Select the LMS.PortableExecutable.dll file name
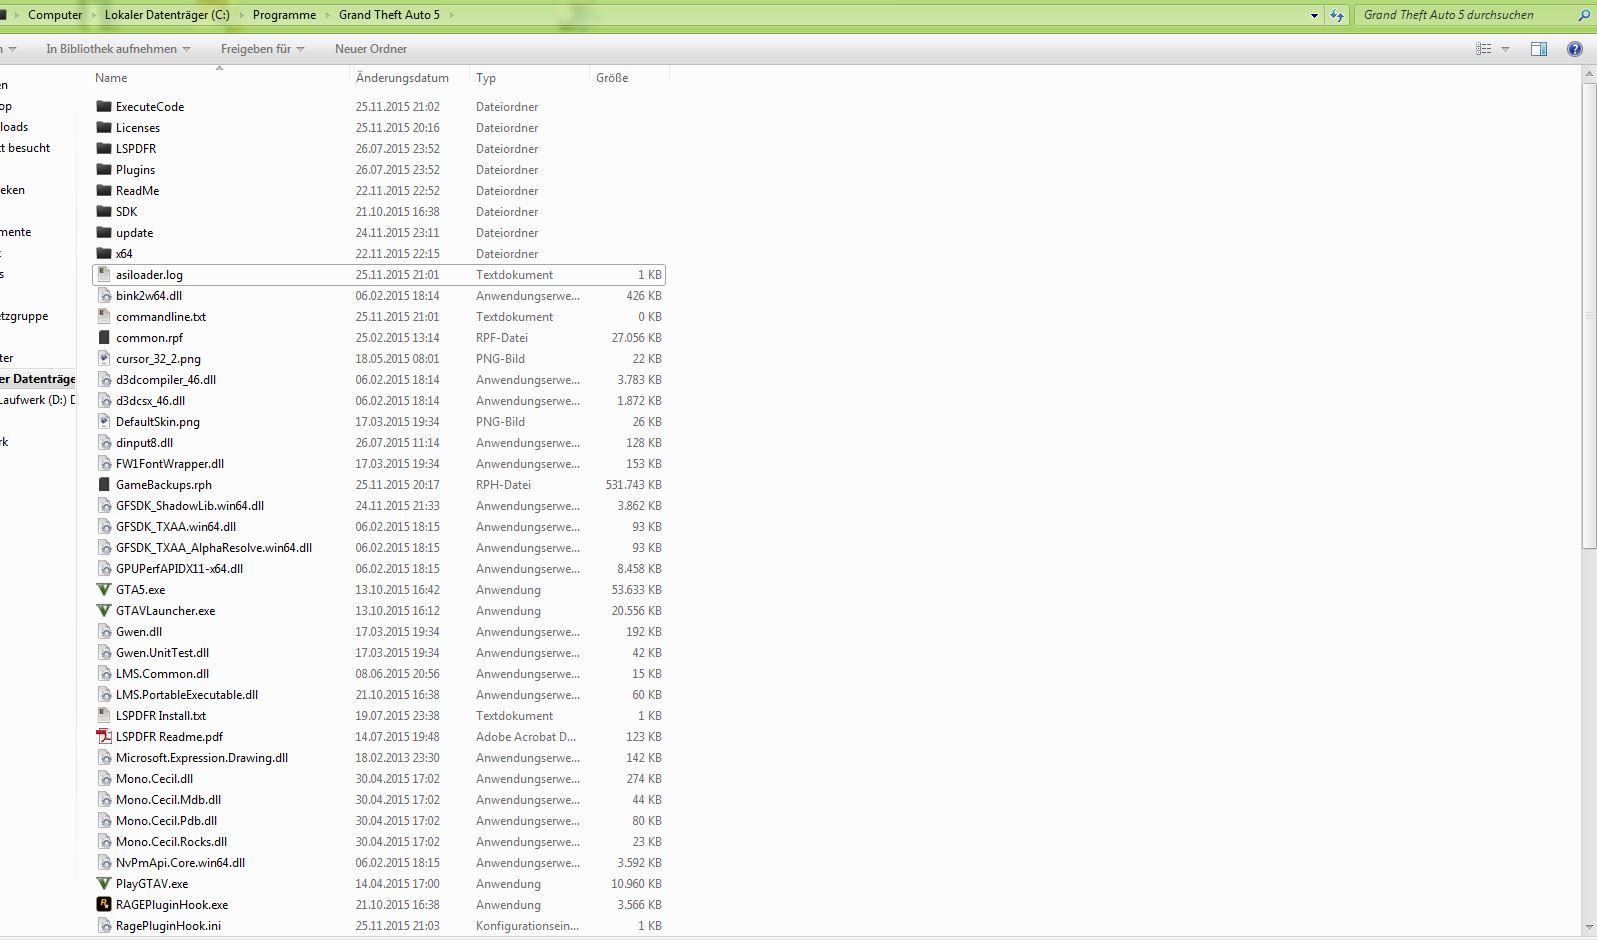This screenshot has height=940, width=1597. pos(187,694)
